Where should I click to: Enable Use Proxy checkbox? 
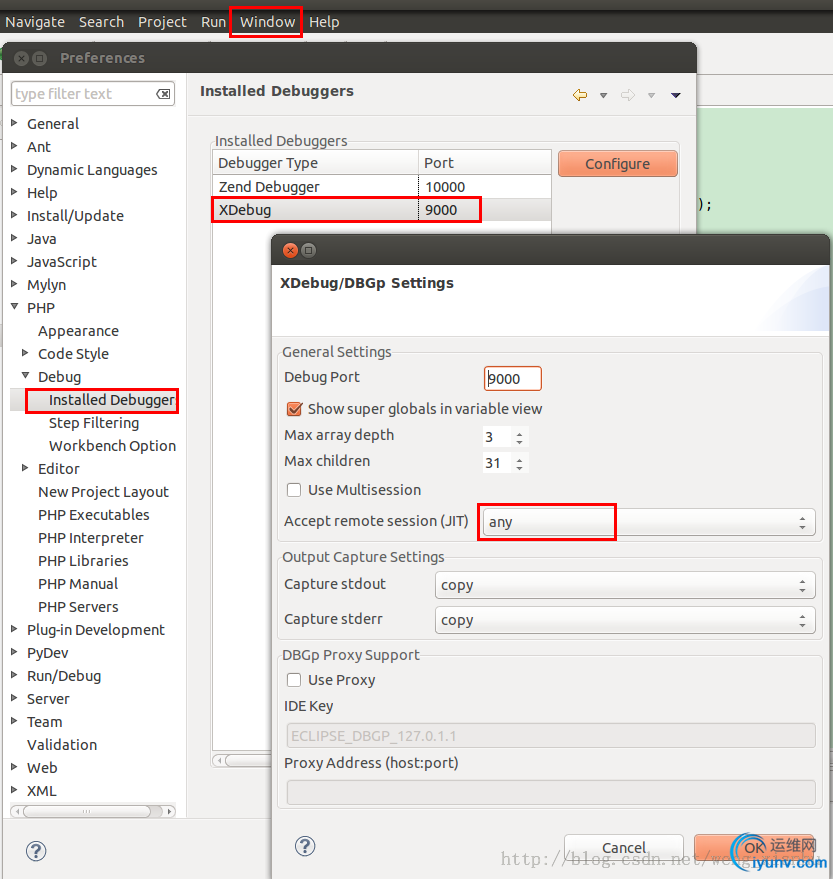pyautogui.click(x=294, y=680)
